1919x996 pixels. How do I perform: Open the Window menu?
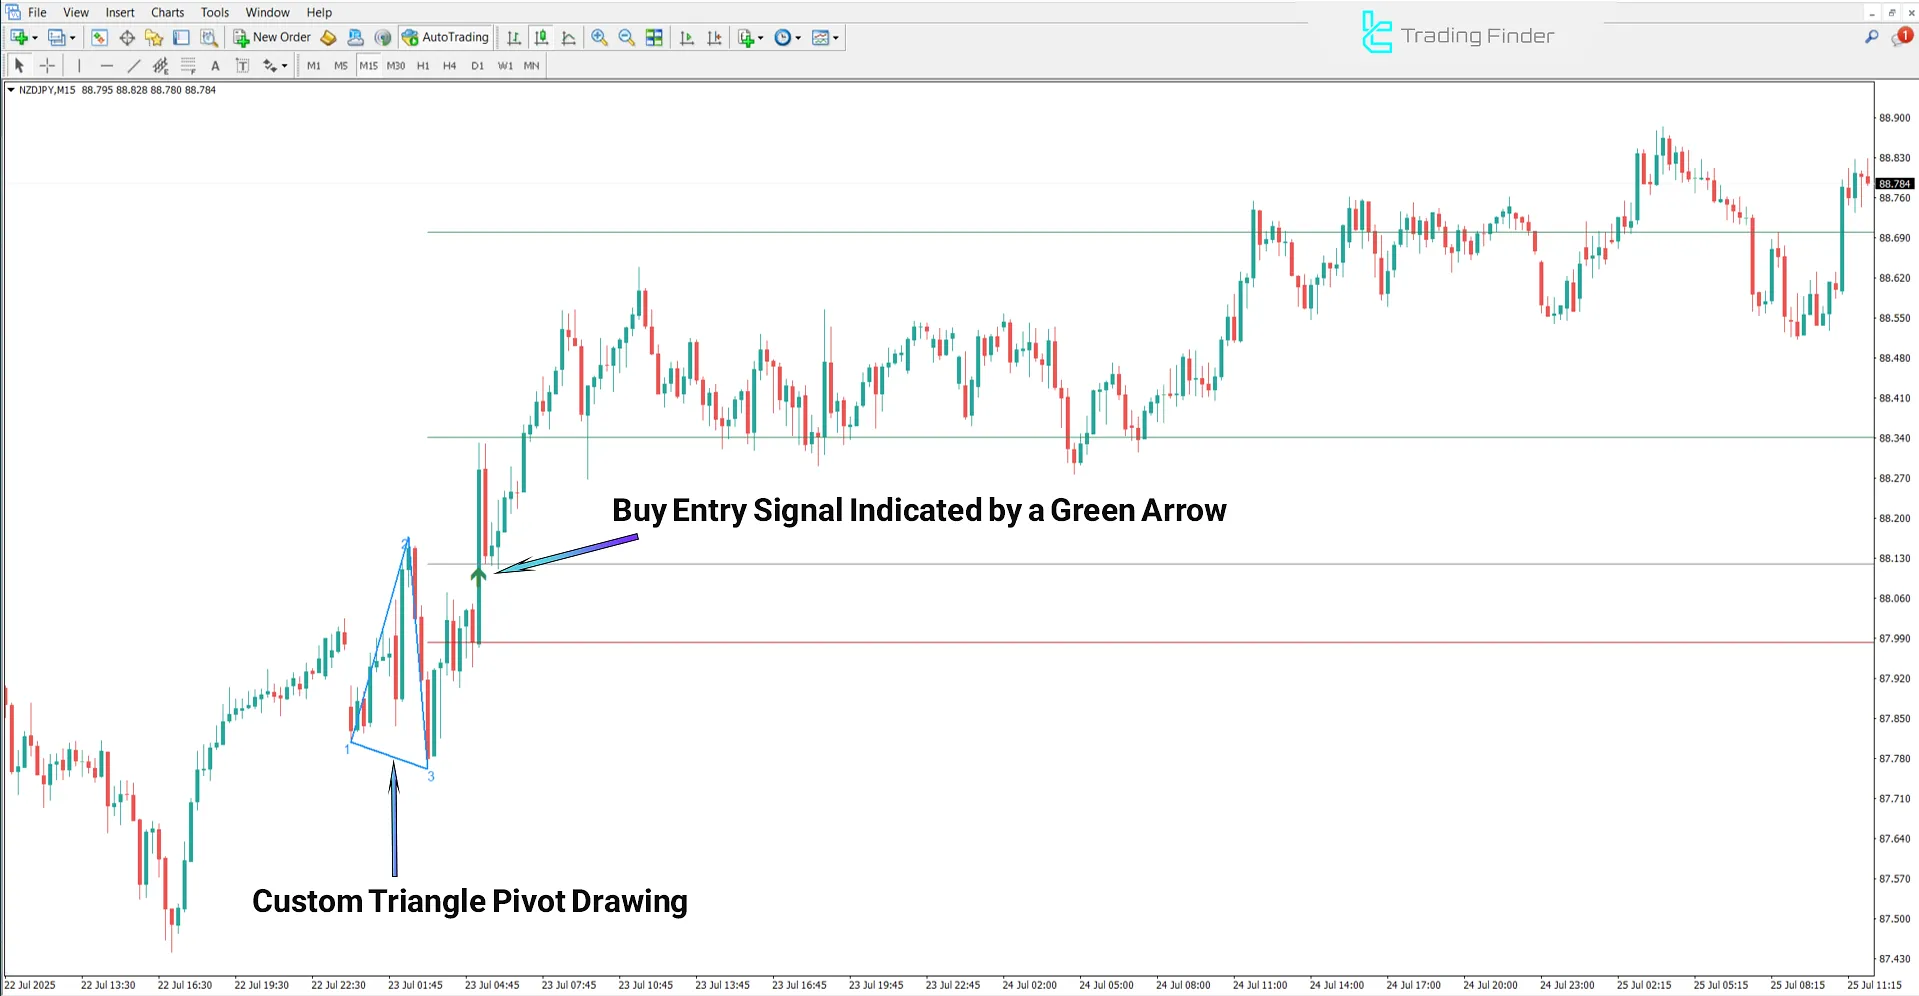point(268,12)
